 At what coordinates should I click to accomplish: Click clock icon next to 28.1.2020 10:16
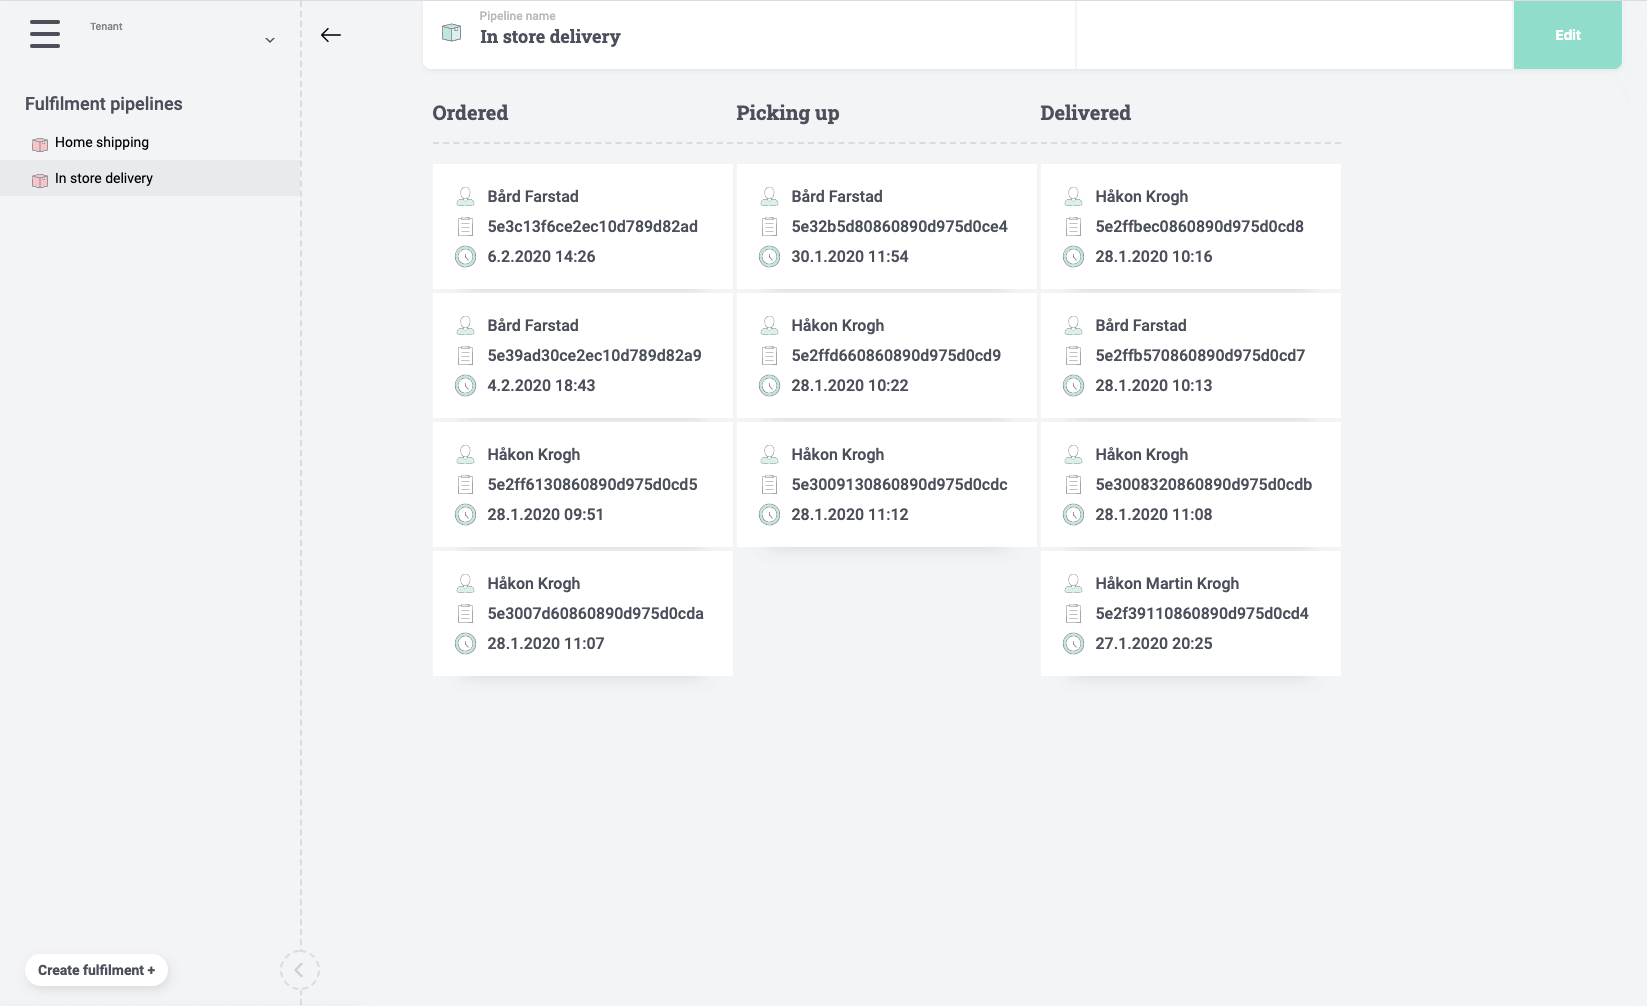coord(1074,257)
